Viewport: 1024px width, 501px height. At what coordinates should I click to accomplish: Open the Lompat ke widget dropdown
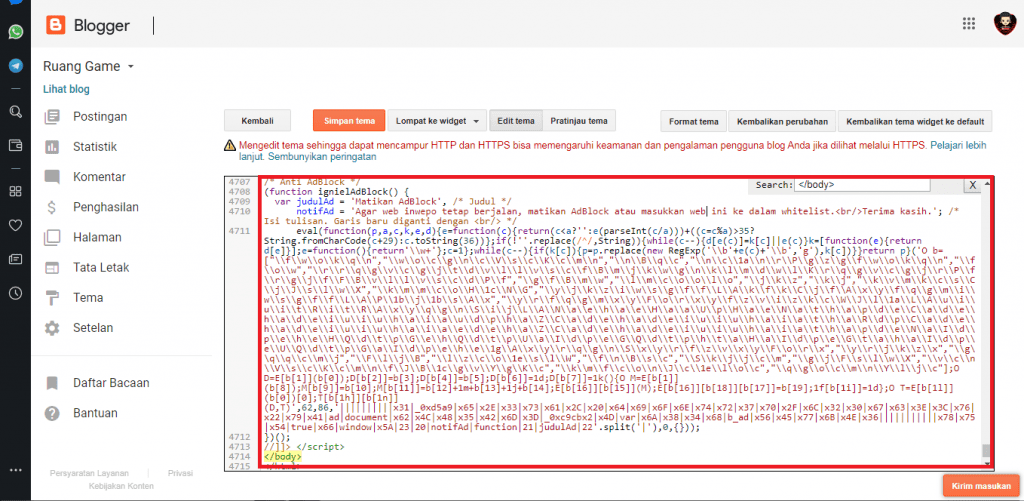click(437, 121)
